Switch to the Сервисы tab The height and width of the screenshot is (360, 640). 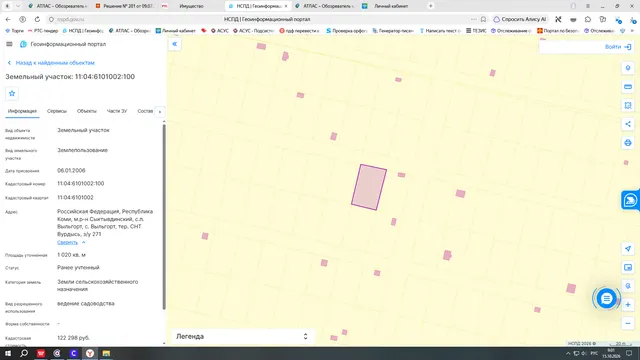57,111
